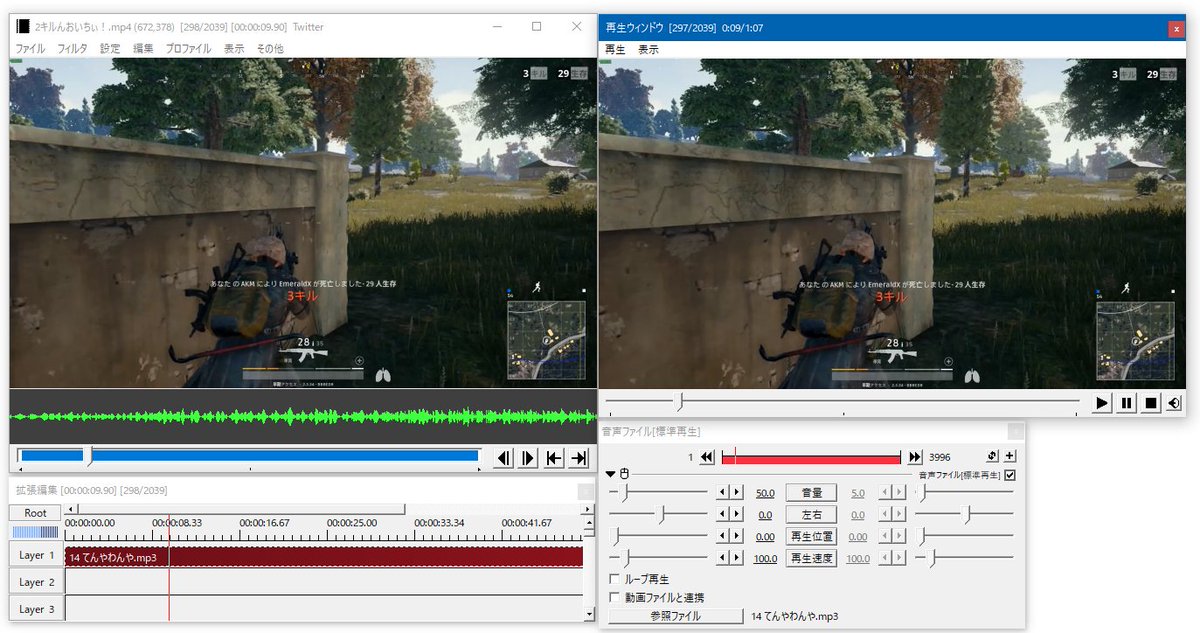
Task: Click the 再生速度 parameter button
Action: 811,559
